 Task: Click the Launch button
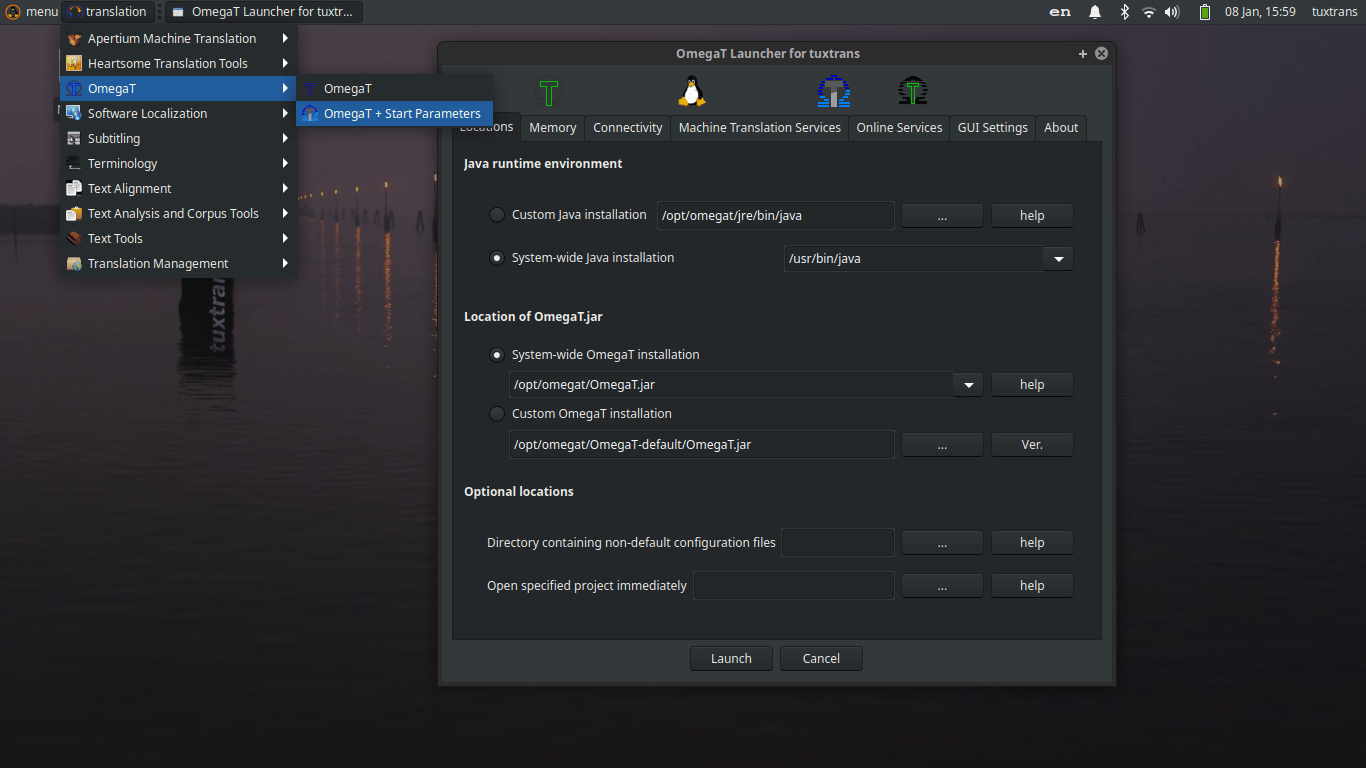(x=731, y=659)
